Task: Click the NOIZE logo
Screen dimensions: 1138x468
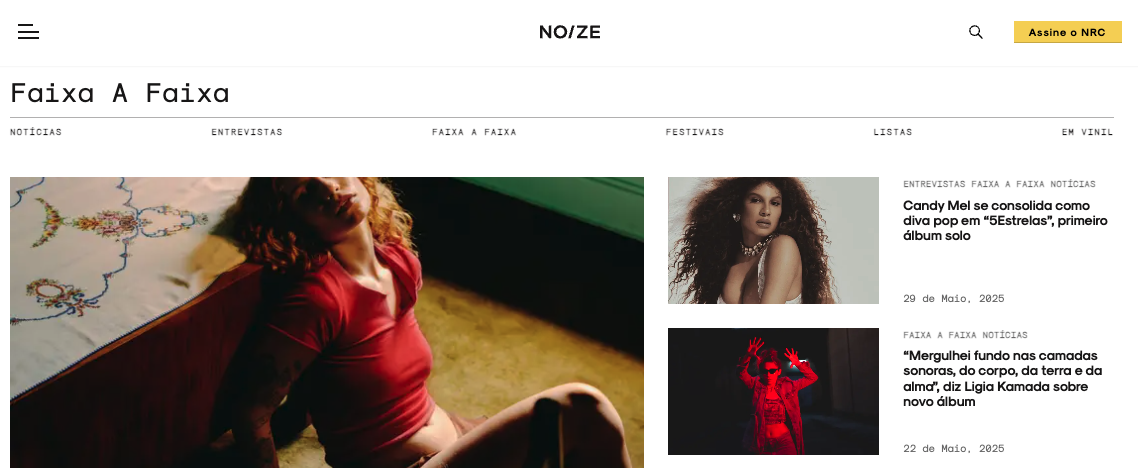Action: (x=570, y=32)
